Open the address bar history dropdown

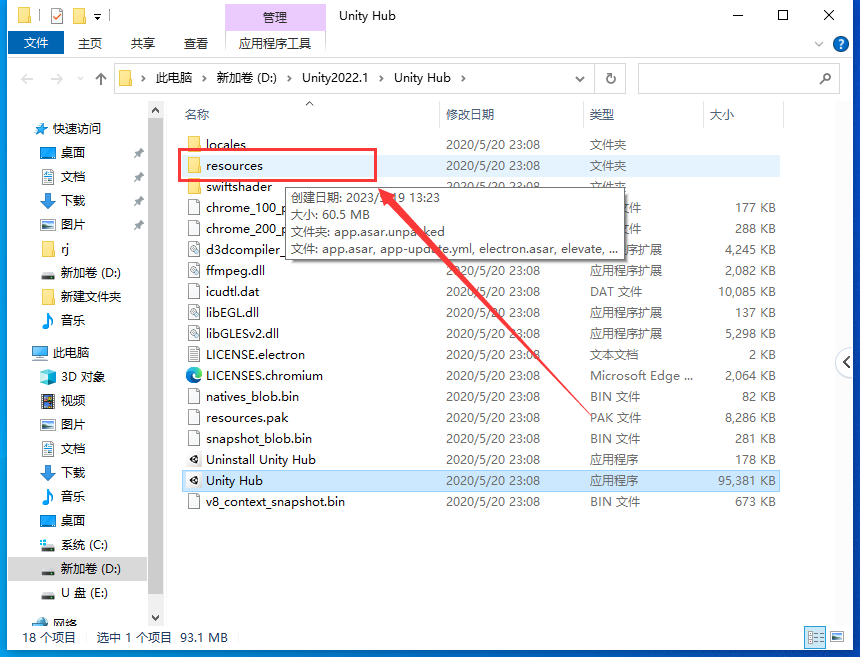[x=580, y=79]
